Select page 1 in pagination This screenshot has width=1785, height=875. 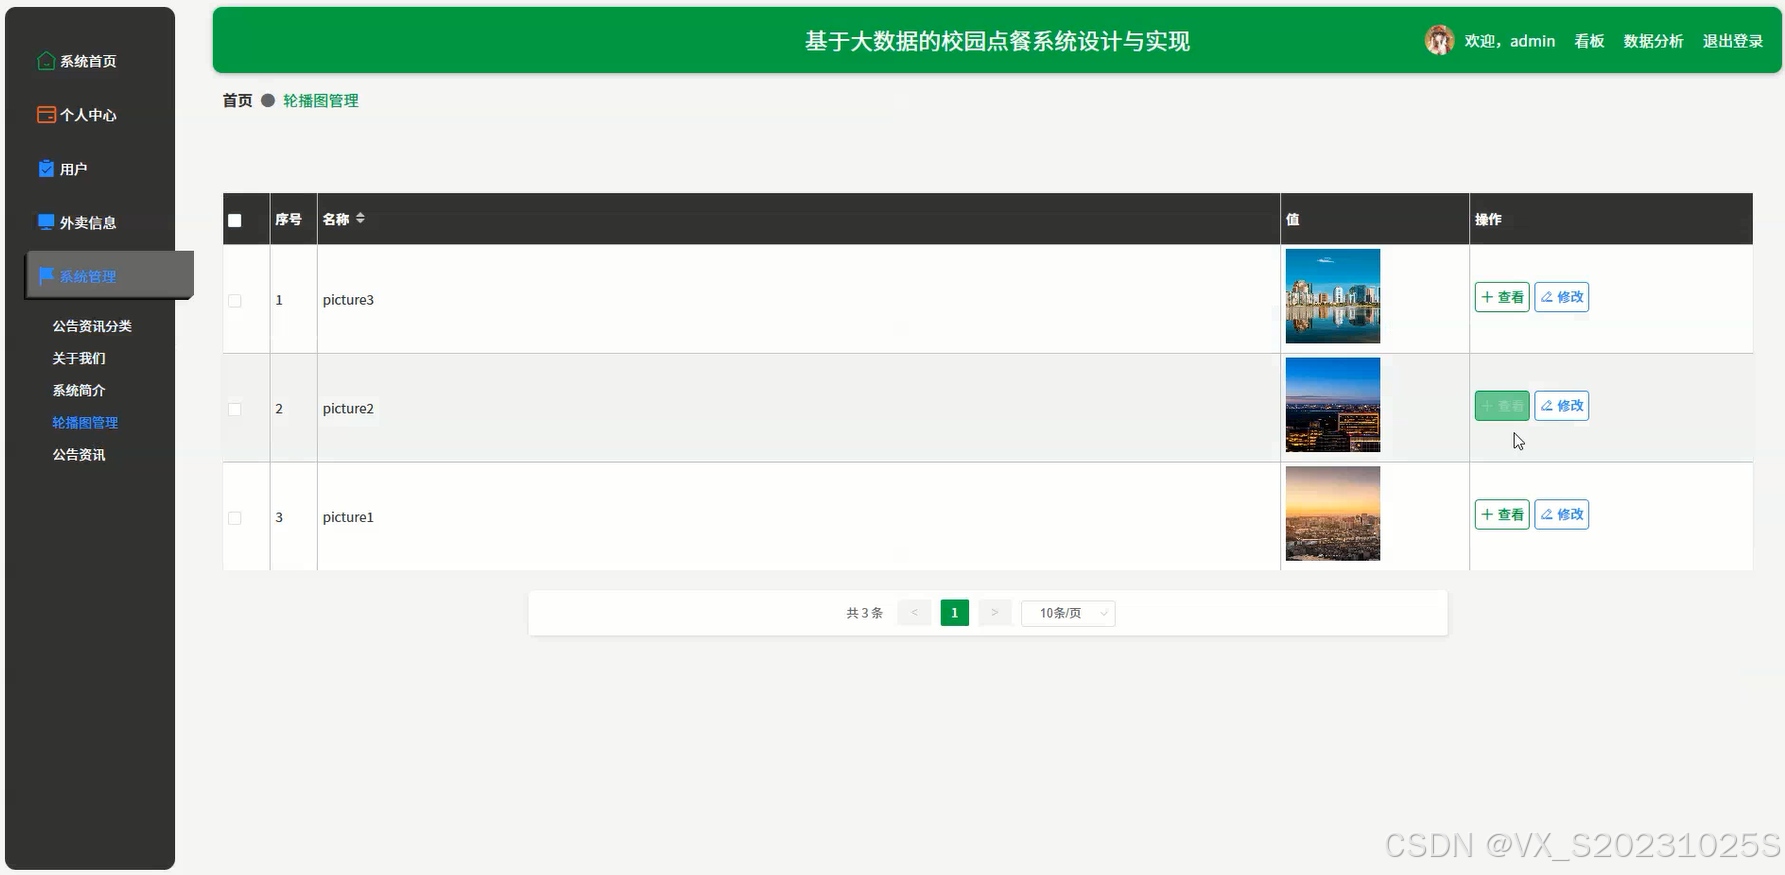955,613
